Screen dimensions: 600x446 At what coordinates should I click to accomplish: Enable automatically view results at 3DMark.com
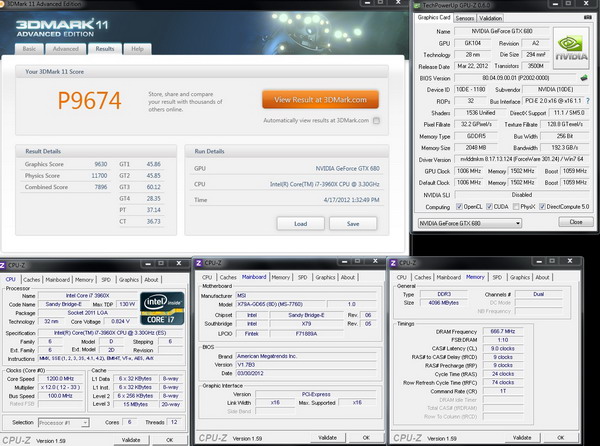[x=377, y=120]
